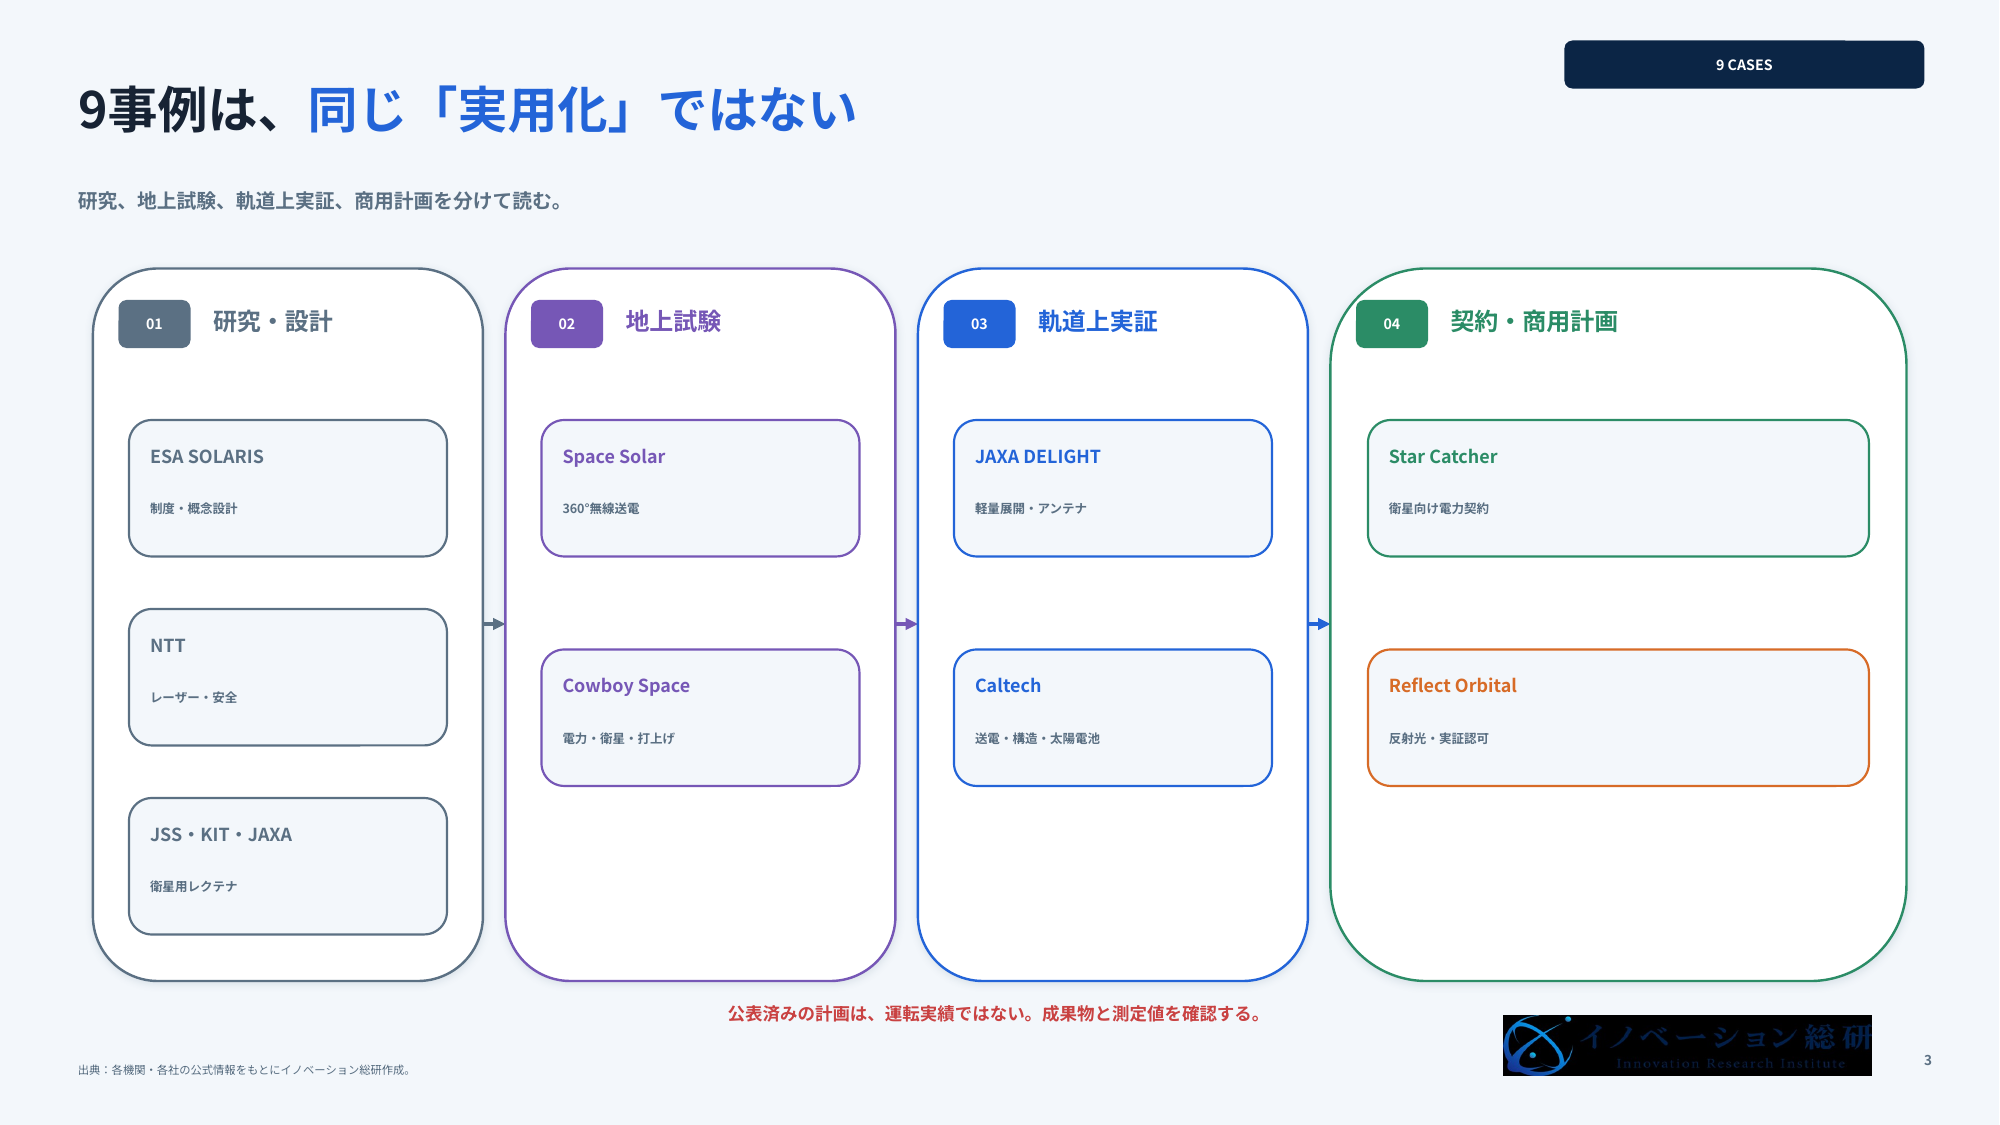Viewport: 2000px width, 1125px height.
Task: Click the "軌道上実証" column heading
Action: pyautogui.click(x=1097, y=322)
